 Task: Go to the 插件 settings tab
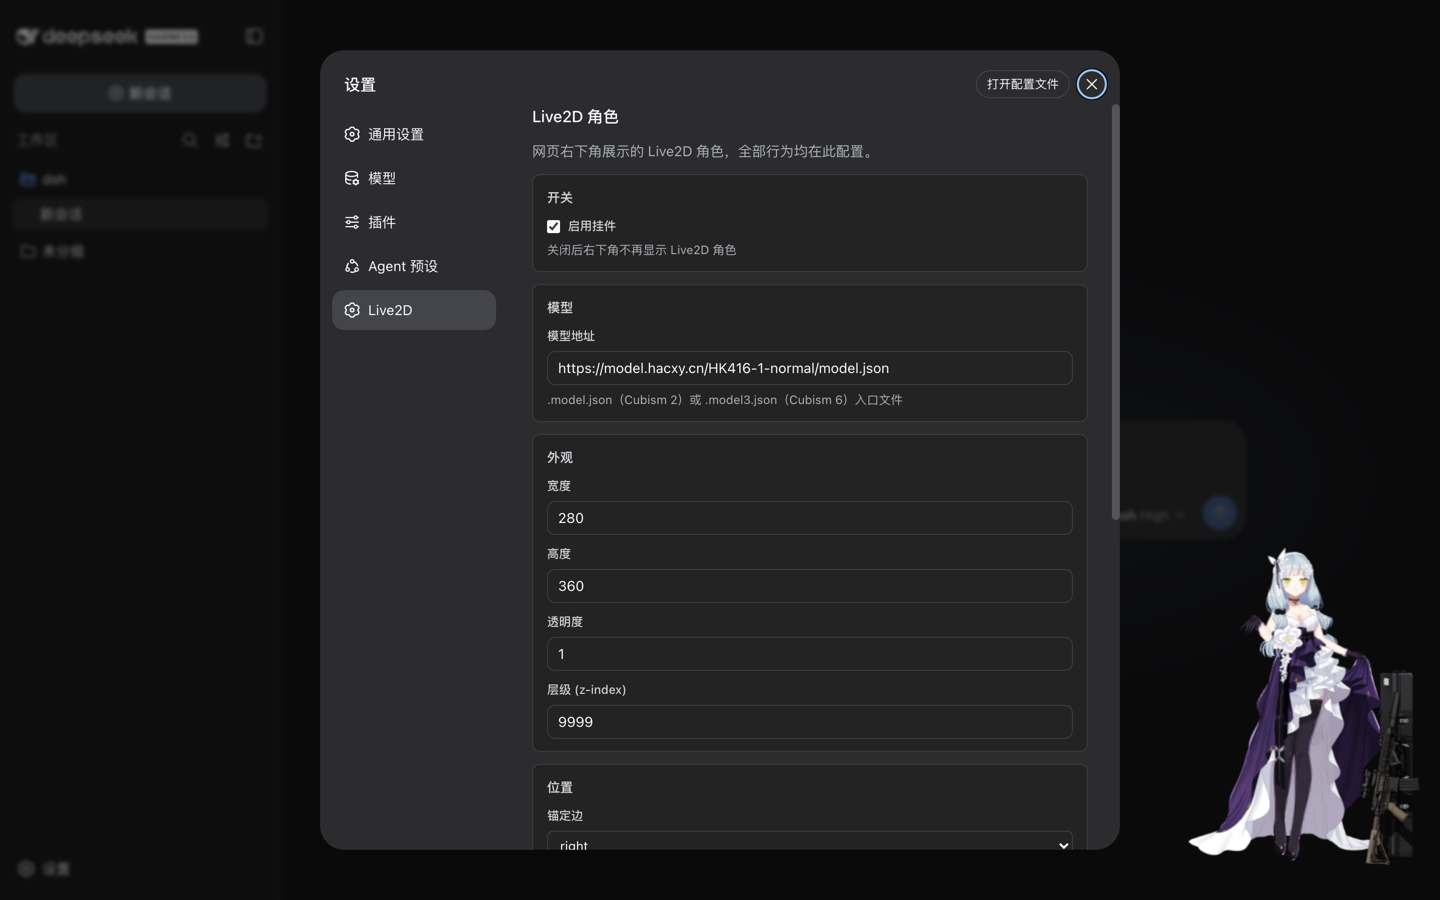pyautogui.click(x=414, y=222)
